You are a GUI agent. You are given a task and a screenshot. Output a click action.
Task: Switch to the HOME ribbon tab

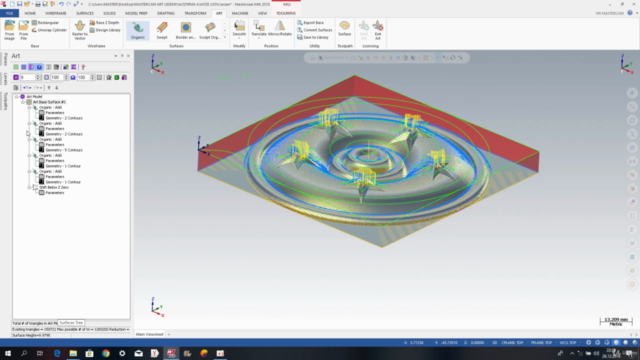pyautogui.click(x=30, y=13)
